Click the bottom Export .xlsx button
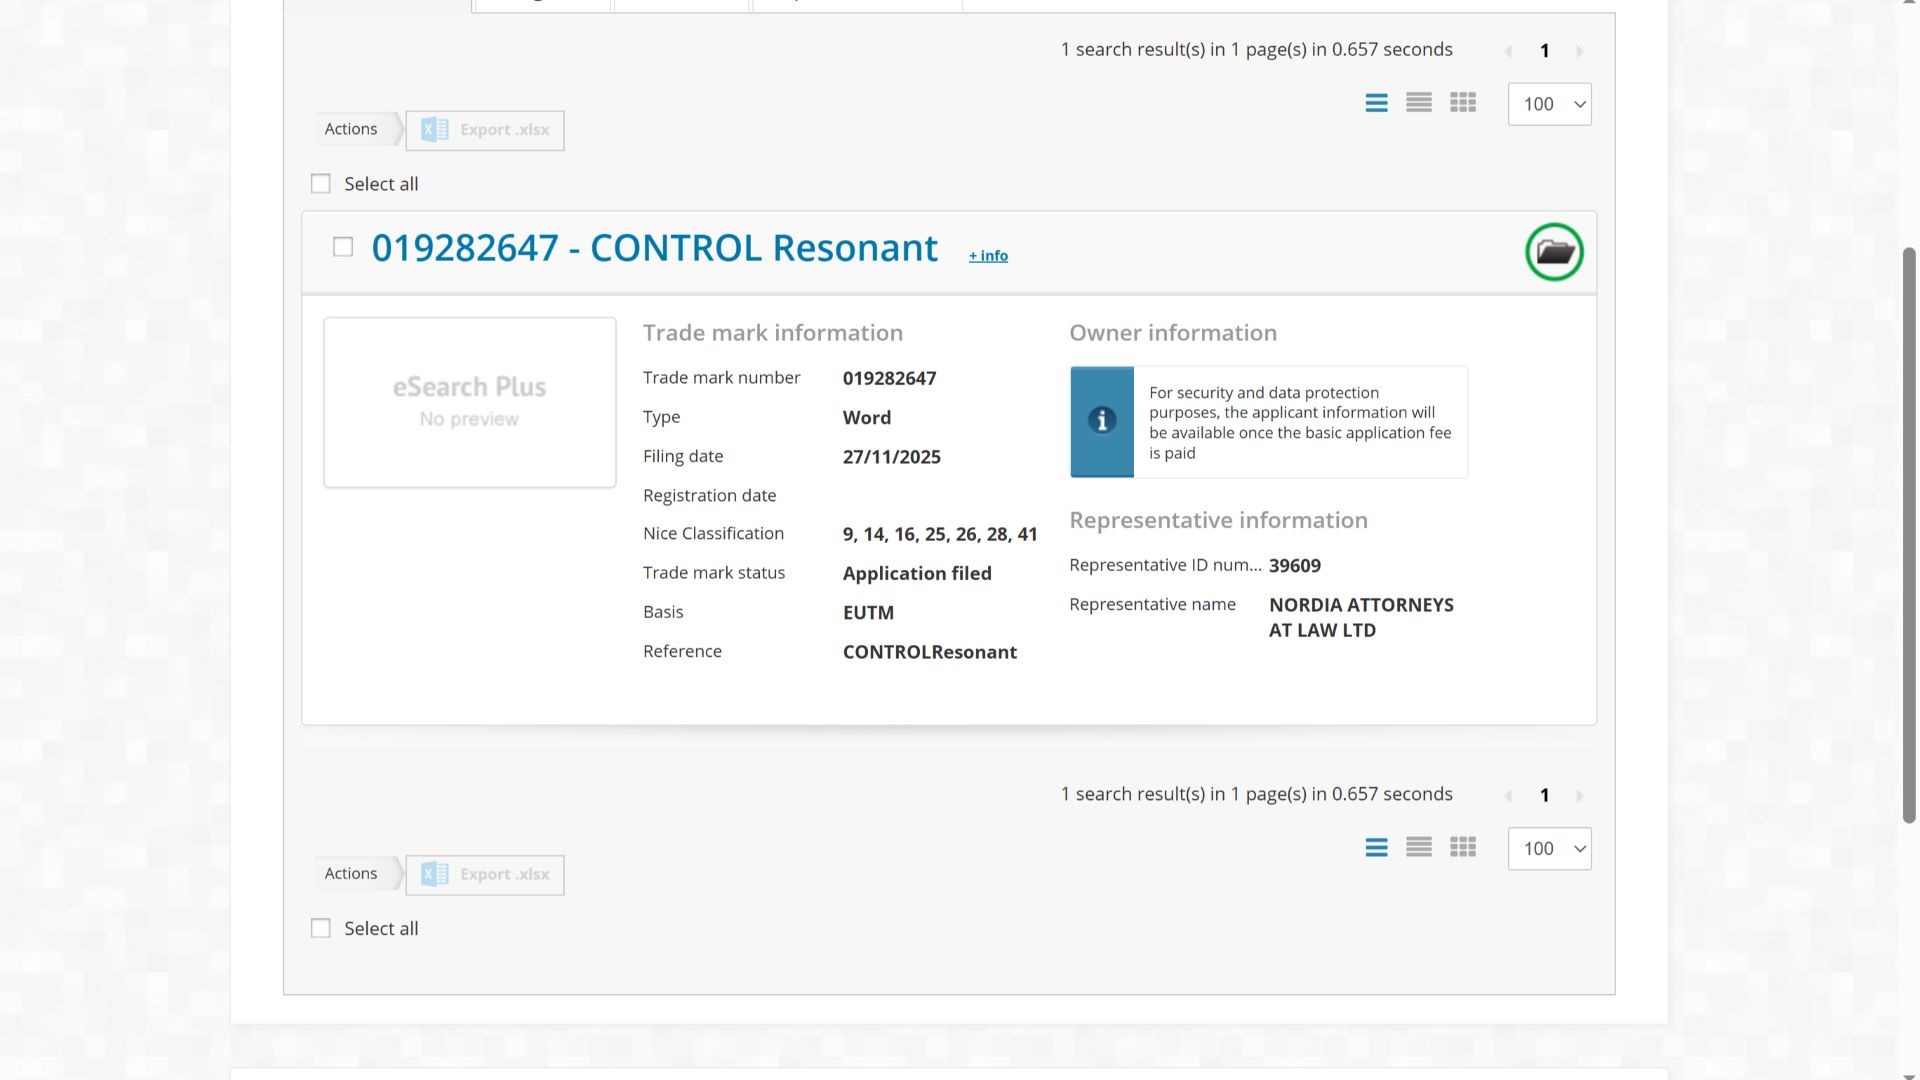Viewport: 1920px width, 1080px height. coord(485,875)
